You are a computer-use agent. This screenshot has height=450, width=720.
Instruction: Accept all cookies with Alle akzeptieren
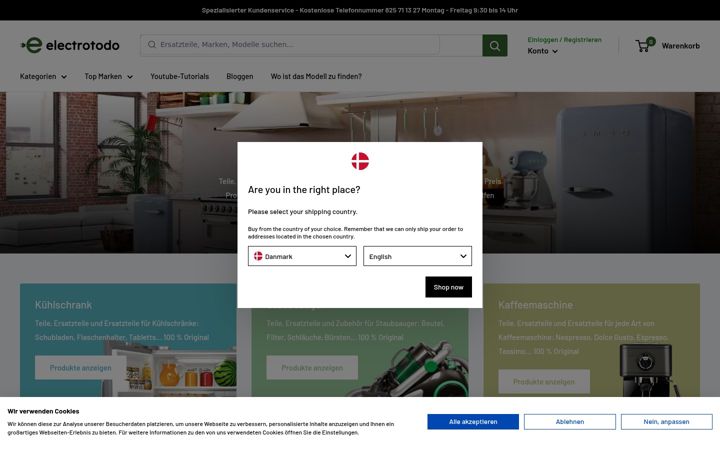[473, 422]
